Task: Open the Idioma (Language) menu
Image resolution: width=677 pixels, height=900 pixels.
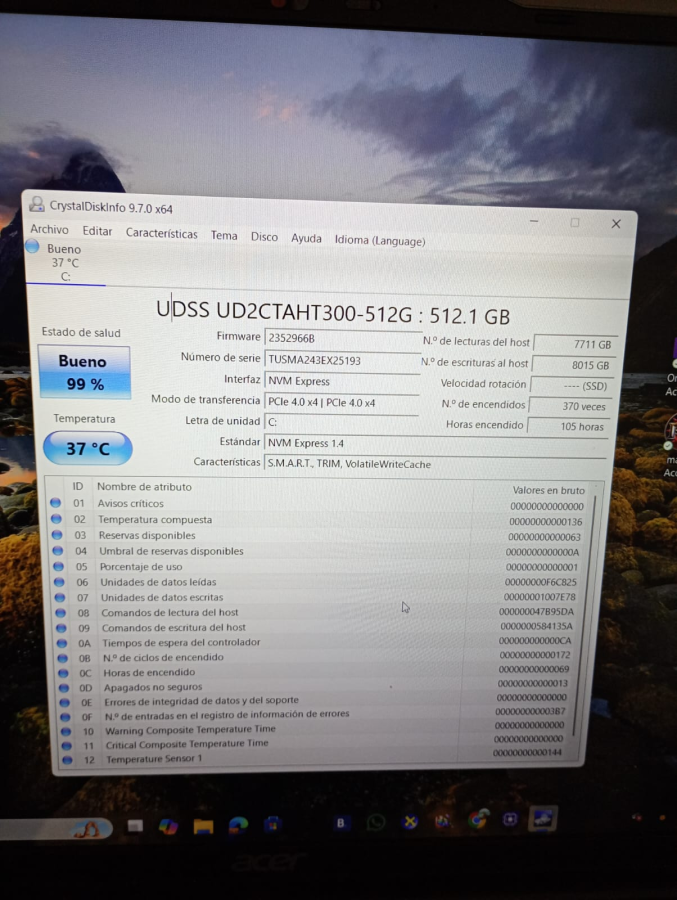Action: coord(380,240)
